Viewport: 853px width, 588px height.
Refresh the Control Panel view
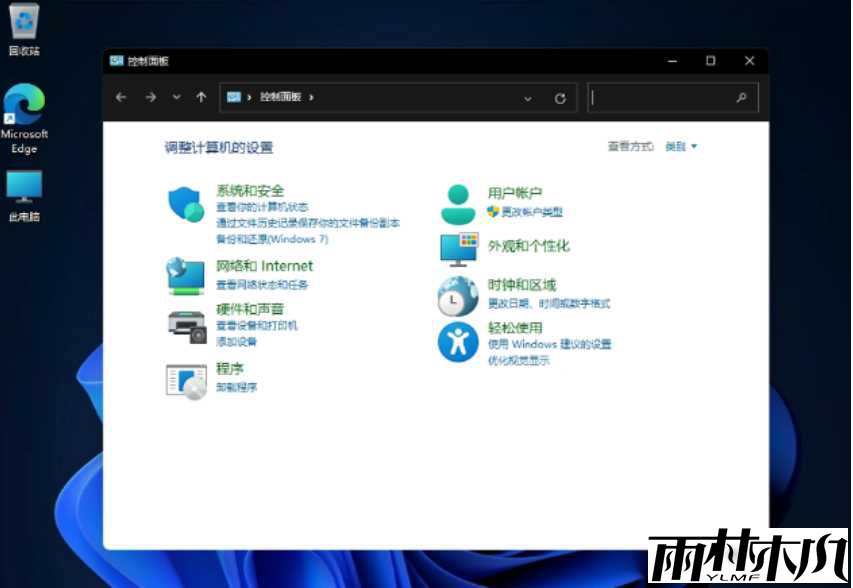pyautogui.click(x=560, y=97)
